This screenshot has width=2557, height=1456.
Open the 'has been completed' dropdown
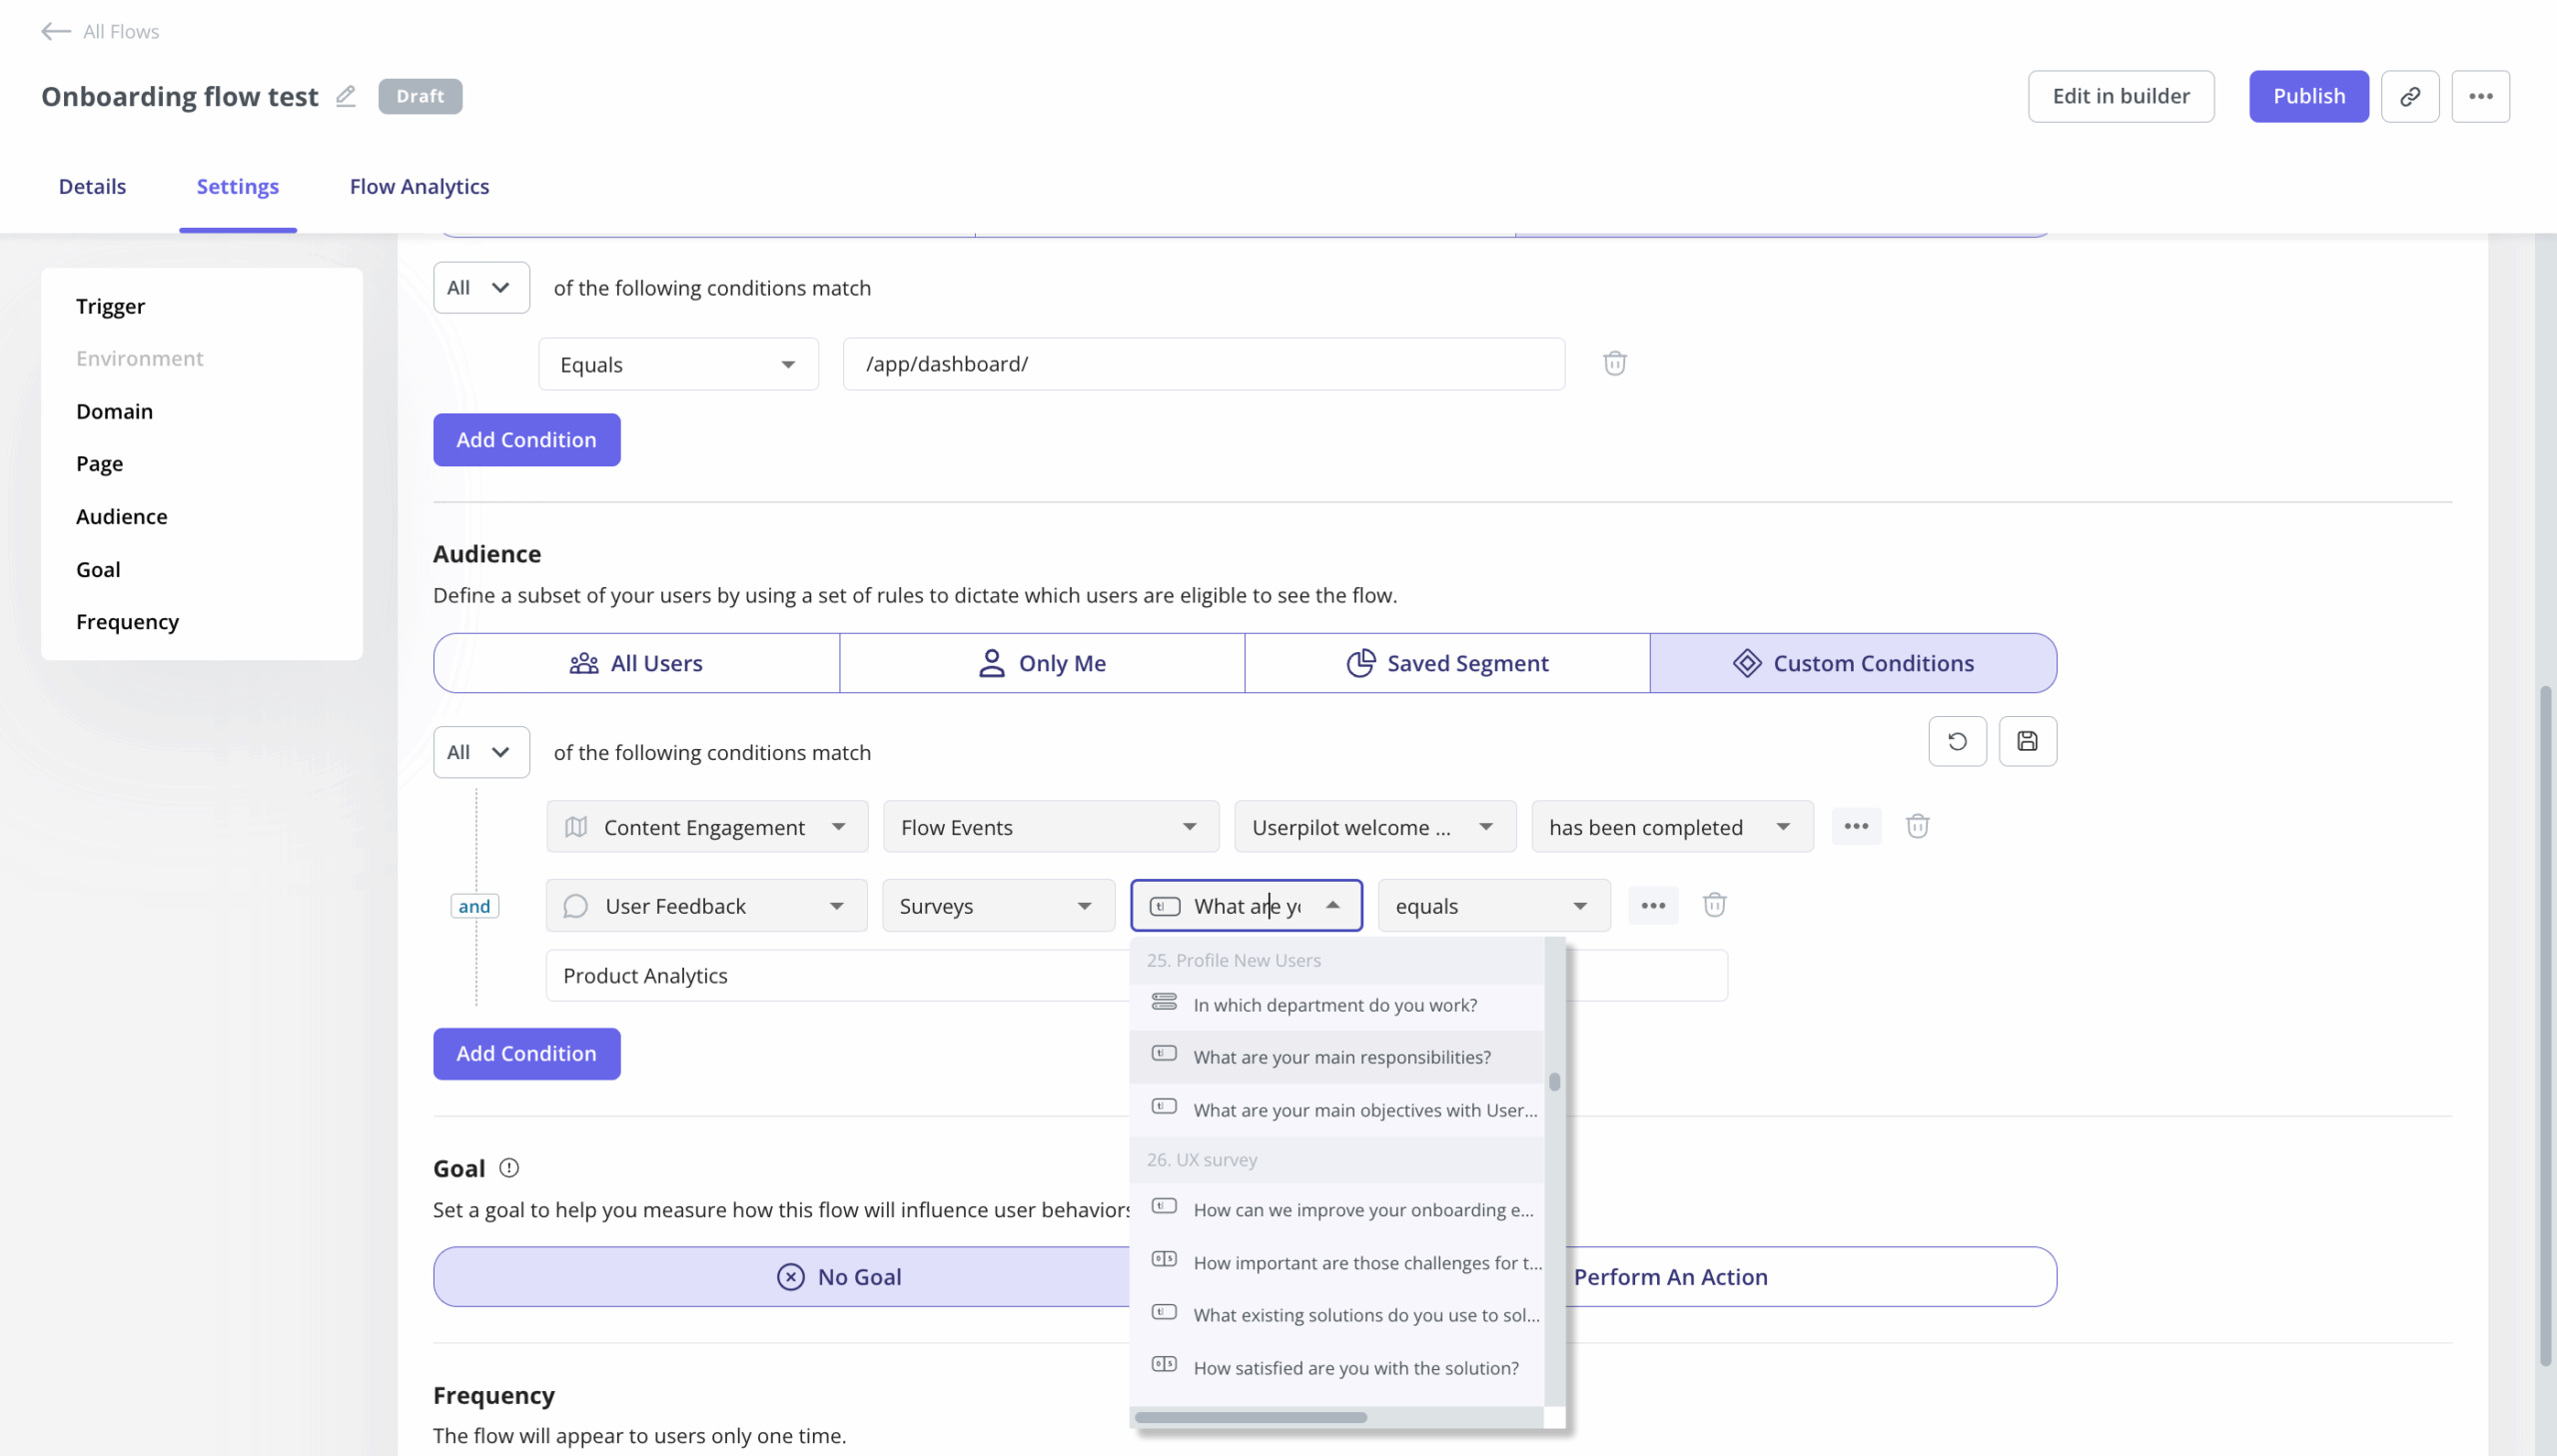(1671, 826)
